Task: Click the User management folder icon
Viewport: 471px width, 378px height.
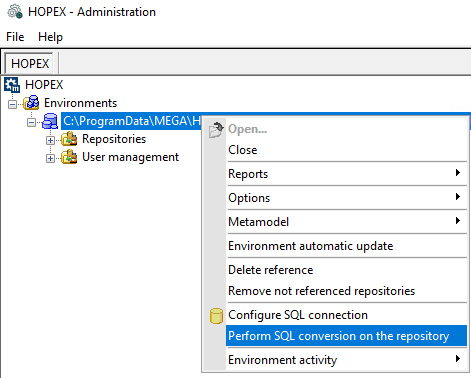Action: click(69, 157)
